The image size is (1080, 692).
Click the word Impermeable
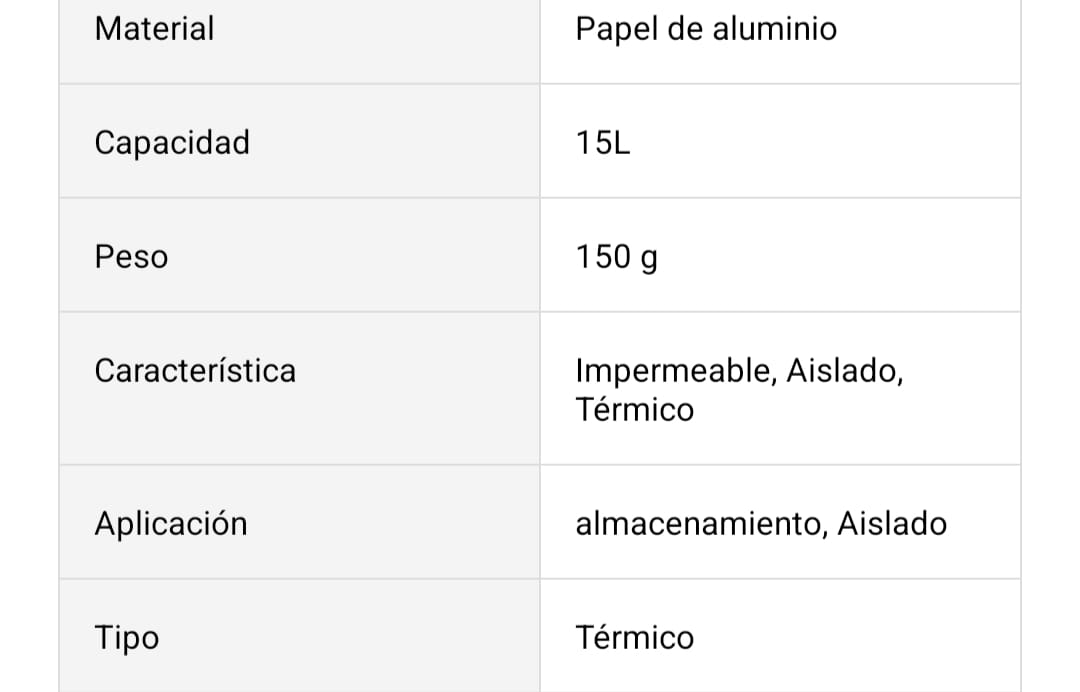pyautogui.click(x=673, y=370)
